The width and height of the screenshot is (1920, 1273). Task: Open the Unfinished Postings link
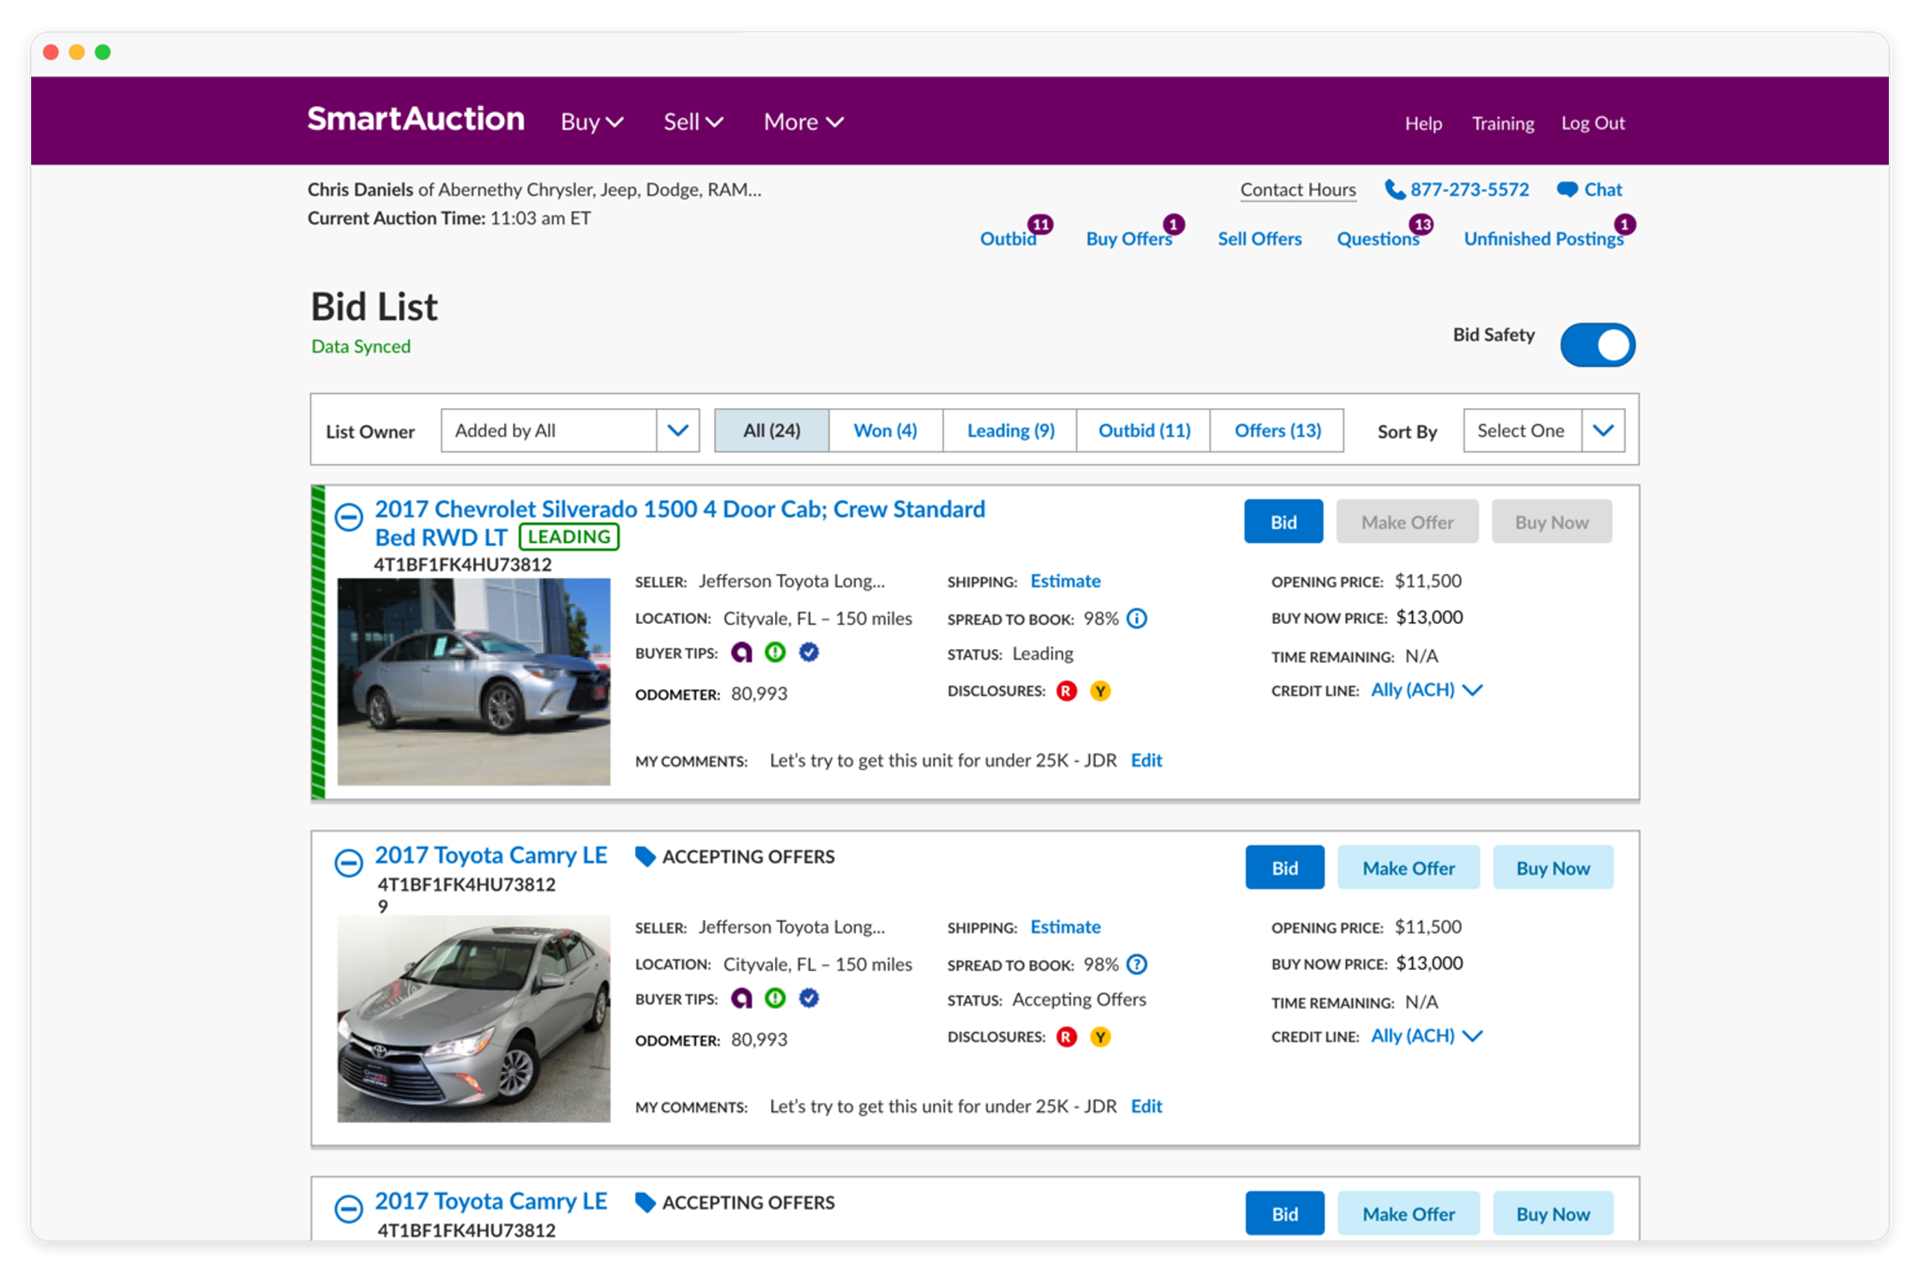click(x=1543, y=239)
